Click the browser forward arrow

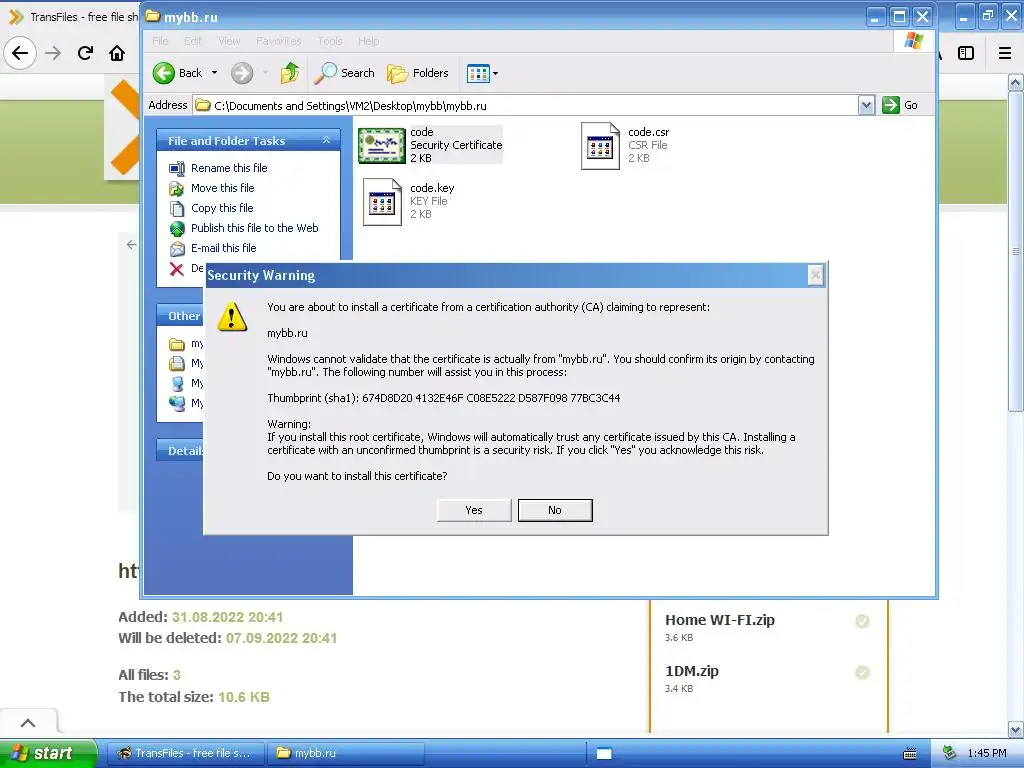54,53
